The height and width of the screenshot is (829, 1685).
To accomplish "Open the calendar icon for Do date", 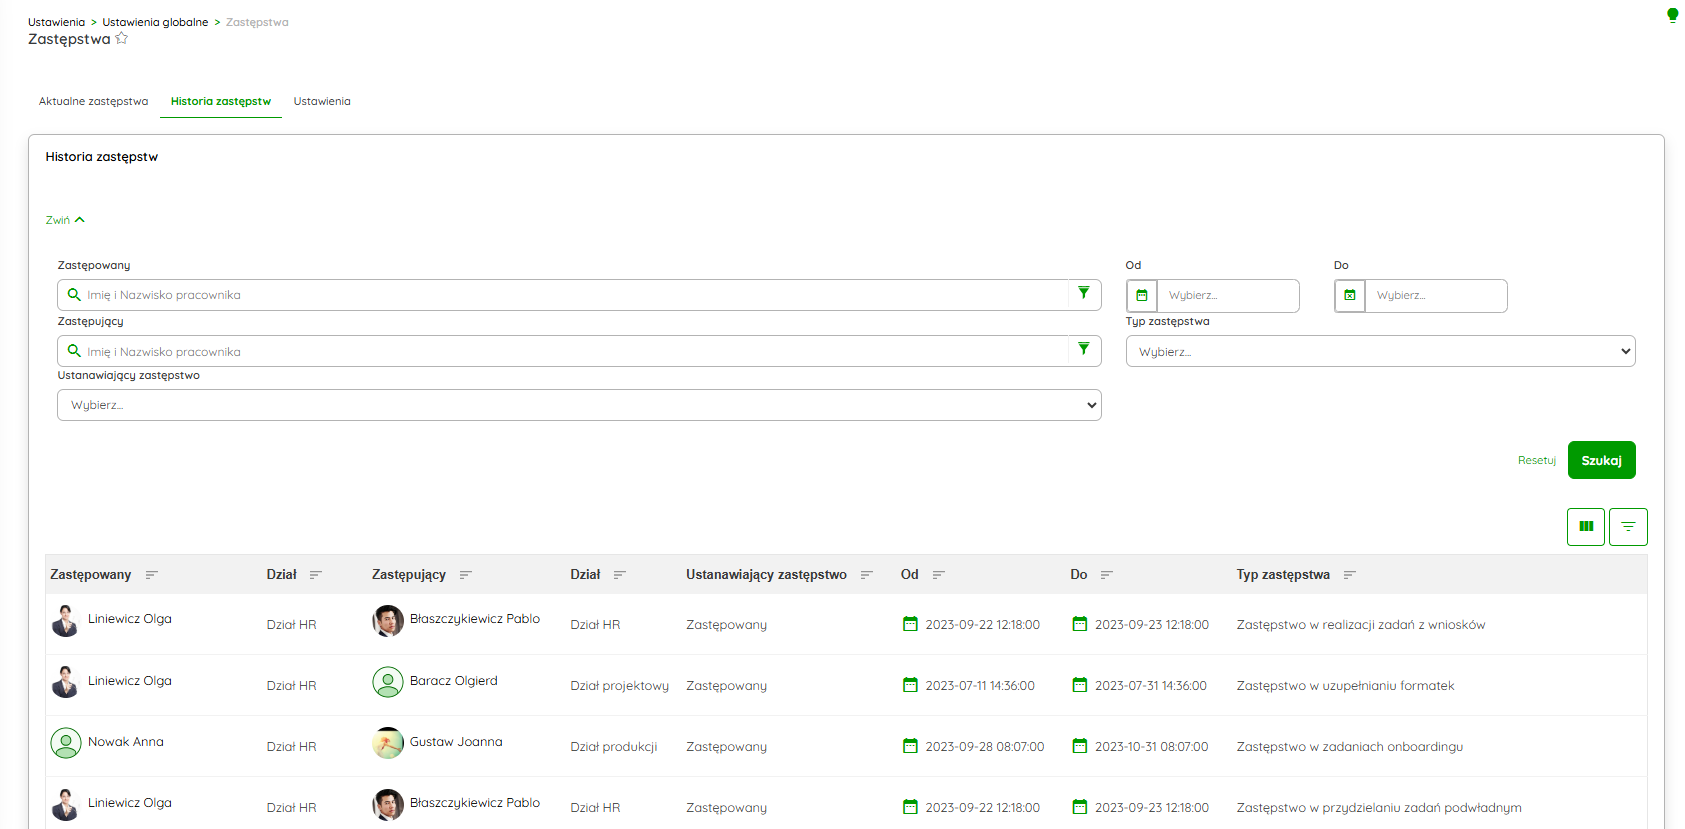I will click(x=1350, y=296).
